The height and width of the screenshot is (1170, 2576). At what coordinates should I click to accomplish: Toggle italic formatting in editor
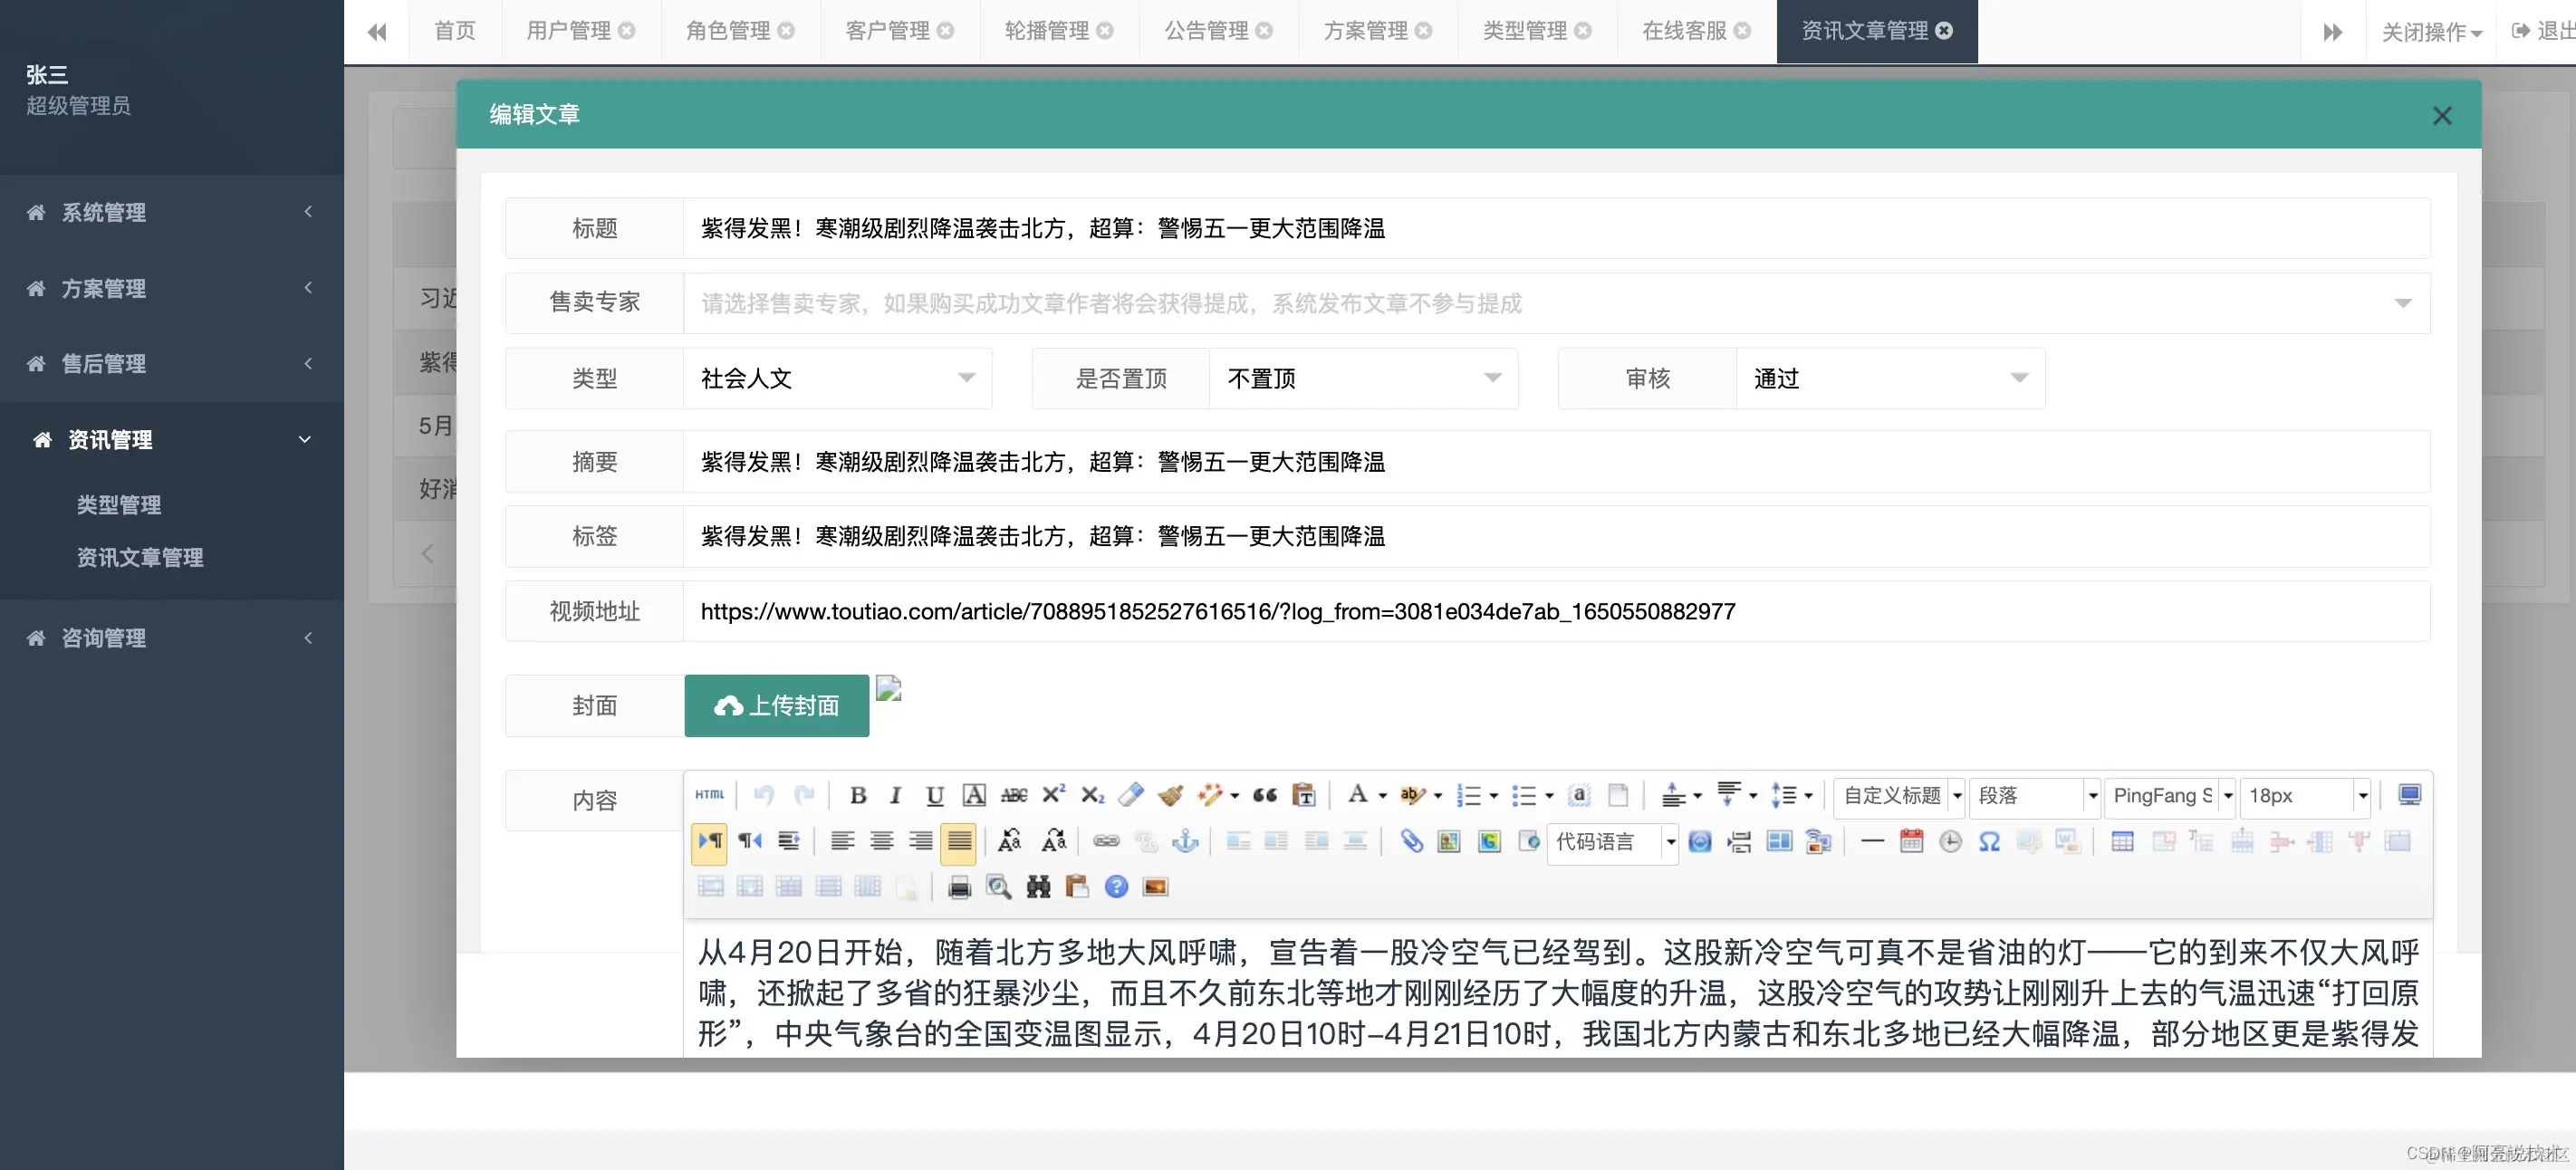[895, 795]
